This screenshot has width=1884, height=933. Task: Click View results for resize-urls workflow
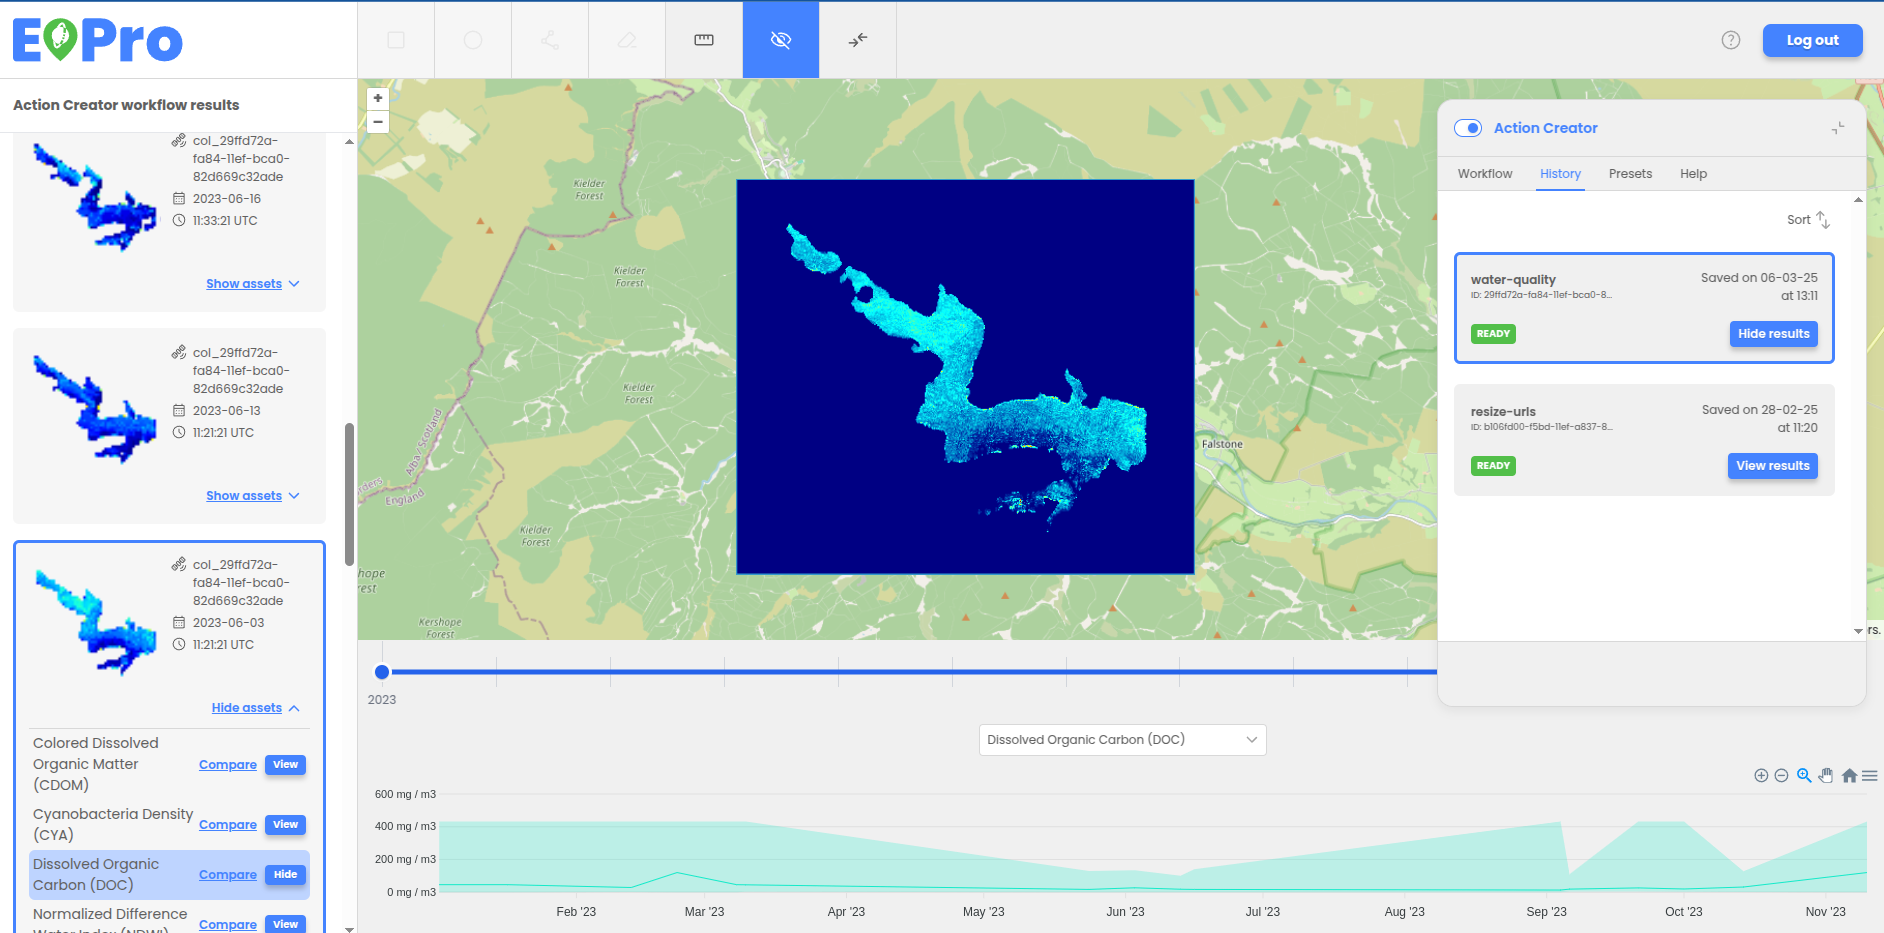pyautogui.click(x=1772, y=465)
